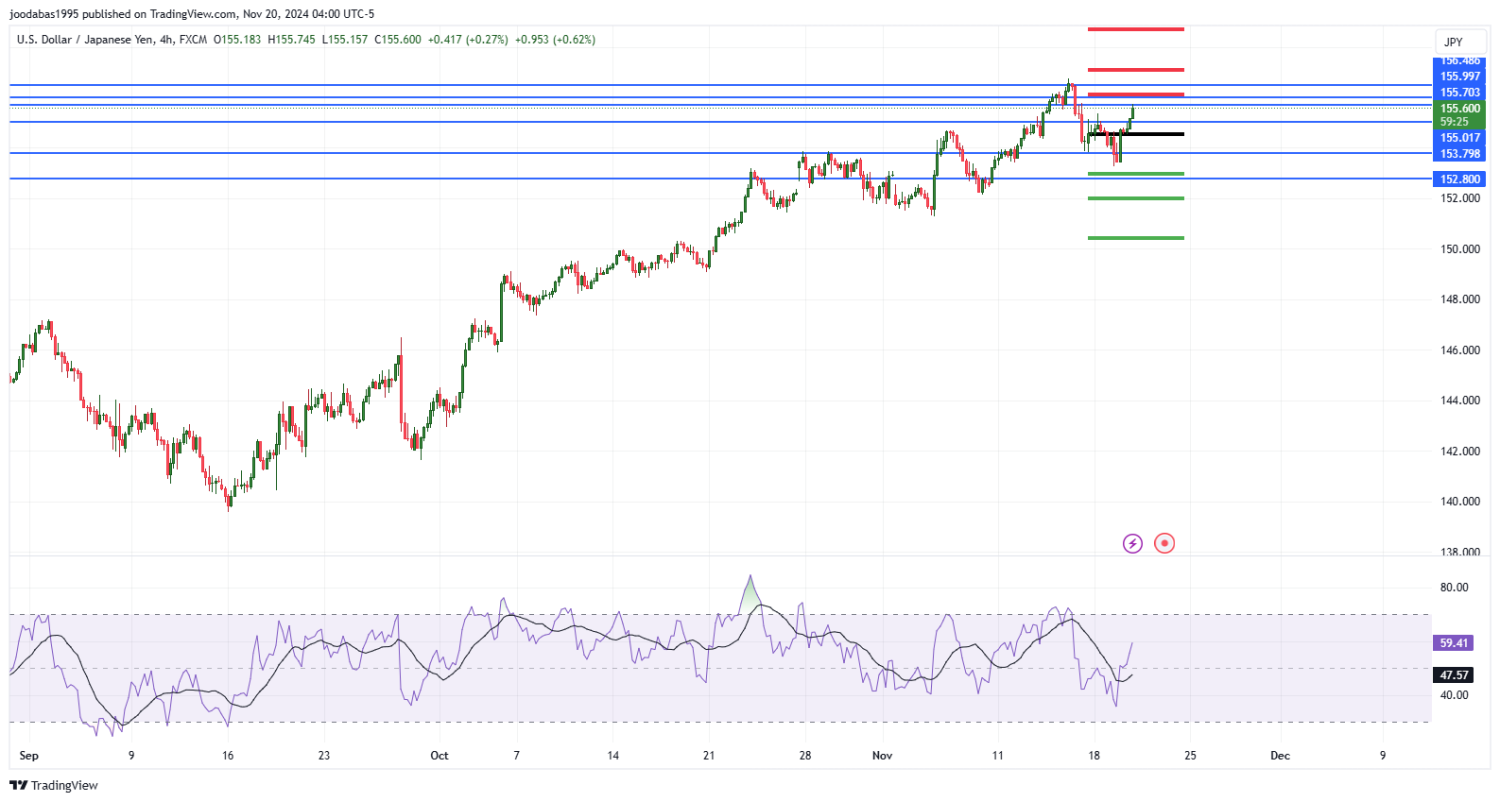This screenshot has height=802, width=1500.
Task: Click the 152.000 price axis value
Action: (x=1460, y=198)
